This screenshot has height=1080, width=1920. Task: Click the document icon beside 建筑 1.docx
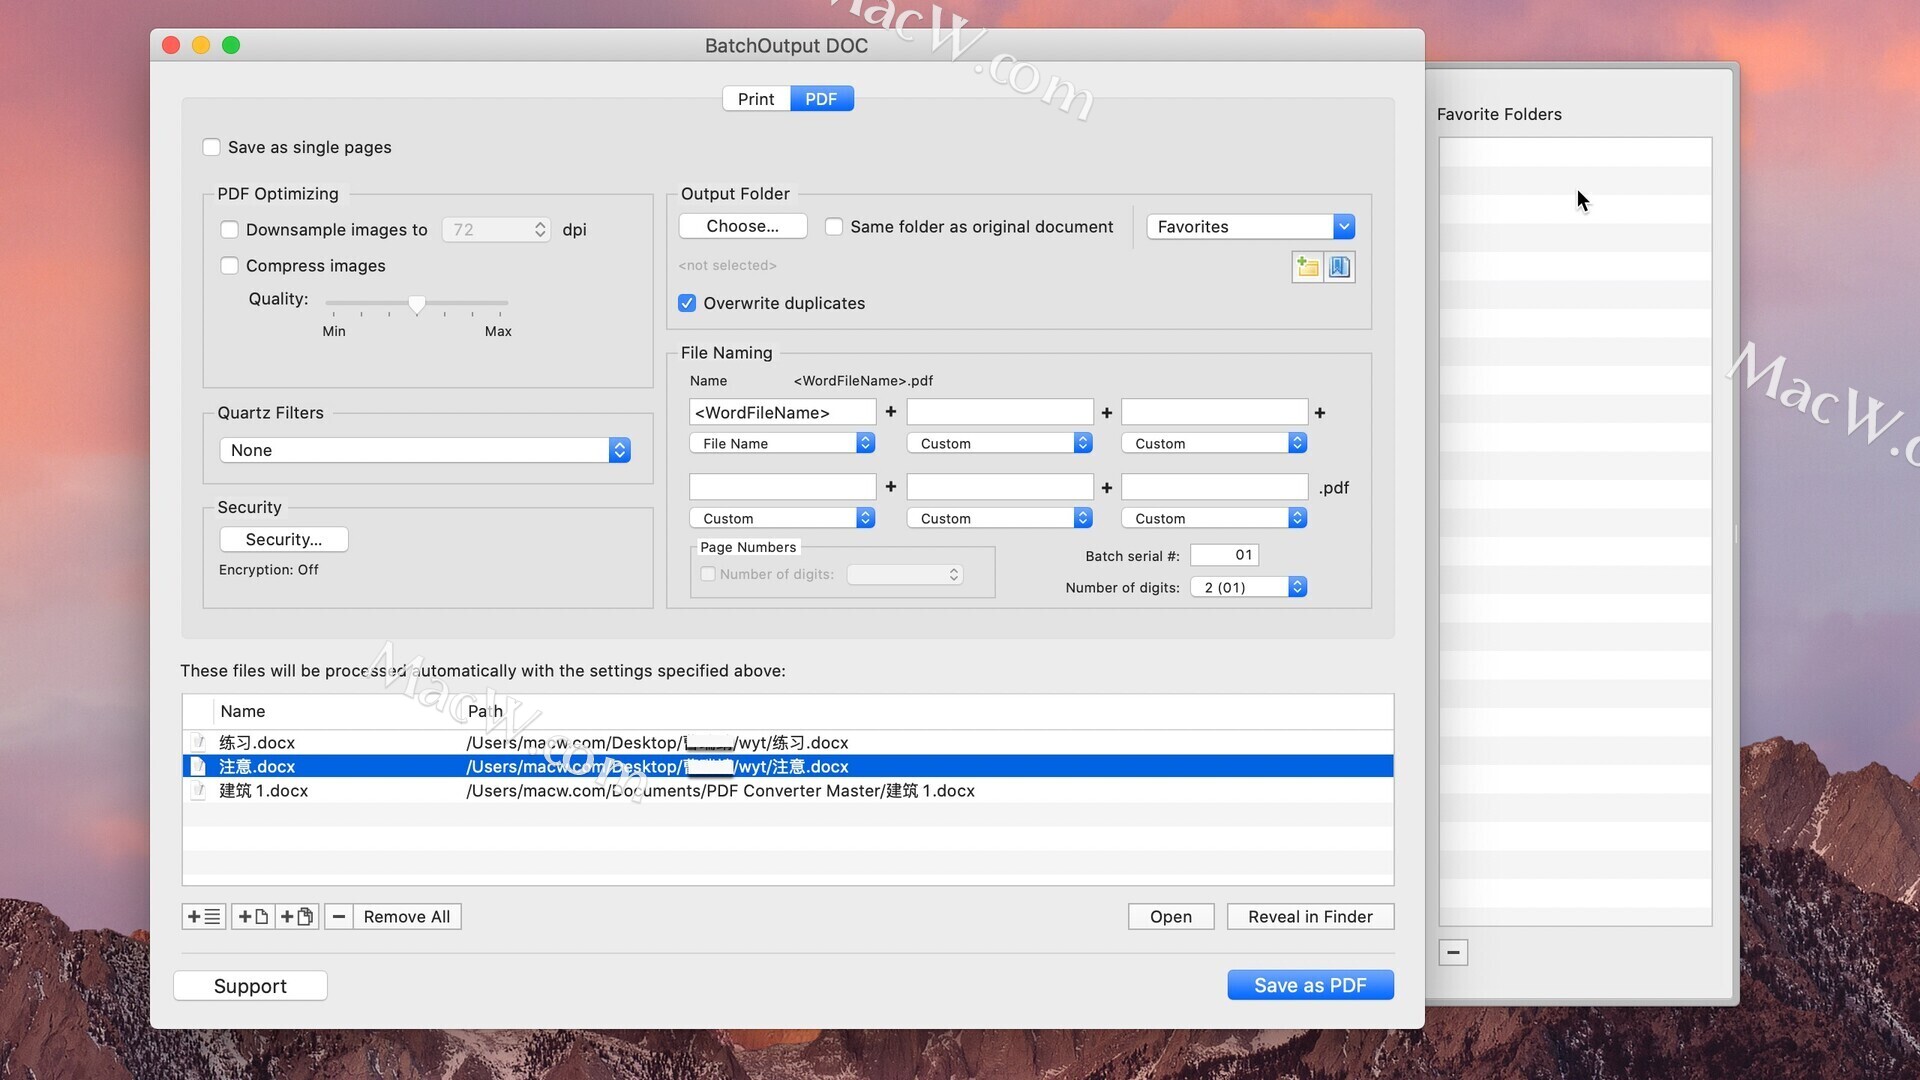pyautogui.click(x=198, y=791)
